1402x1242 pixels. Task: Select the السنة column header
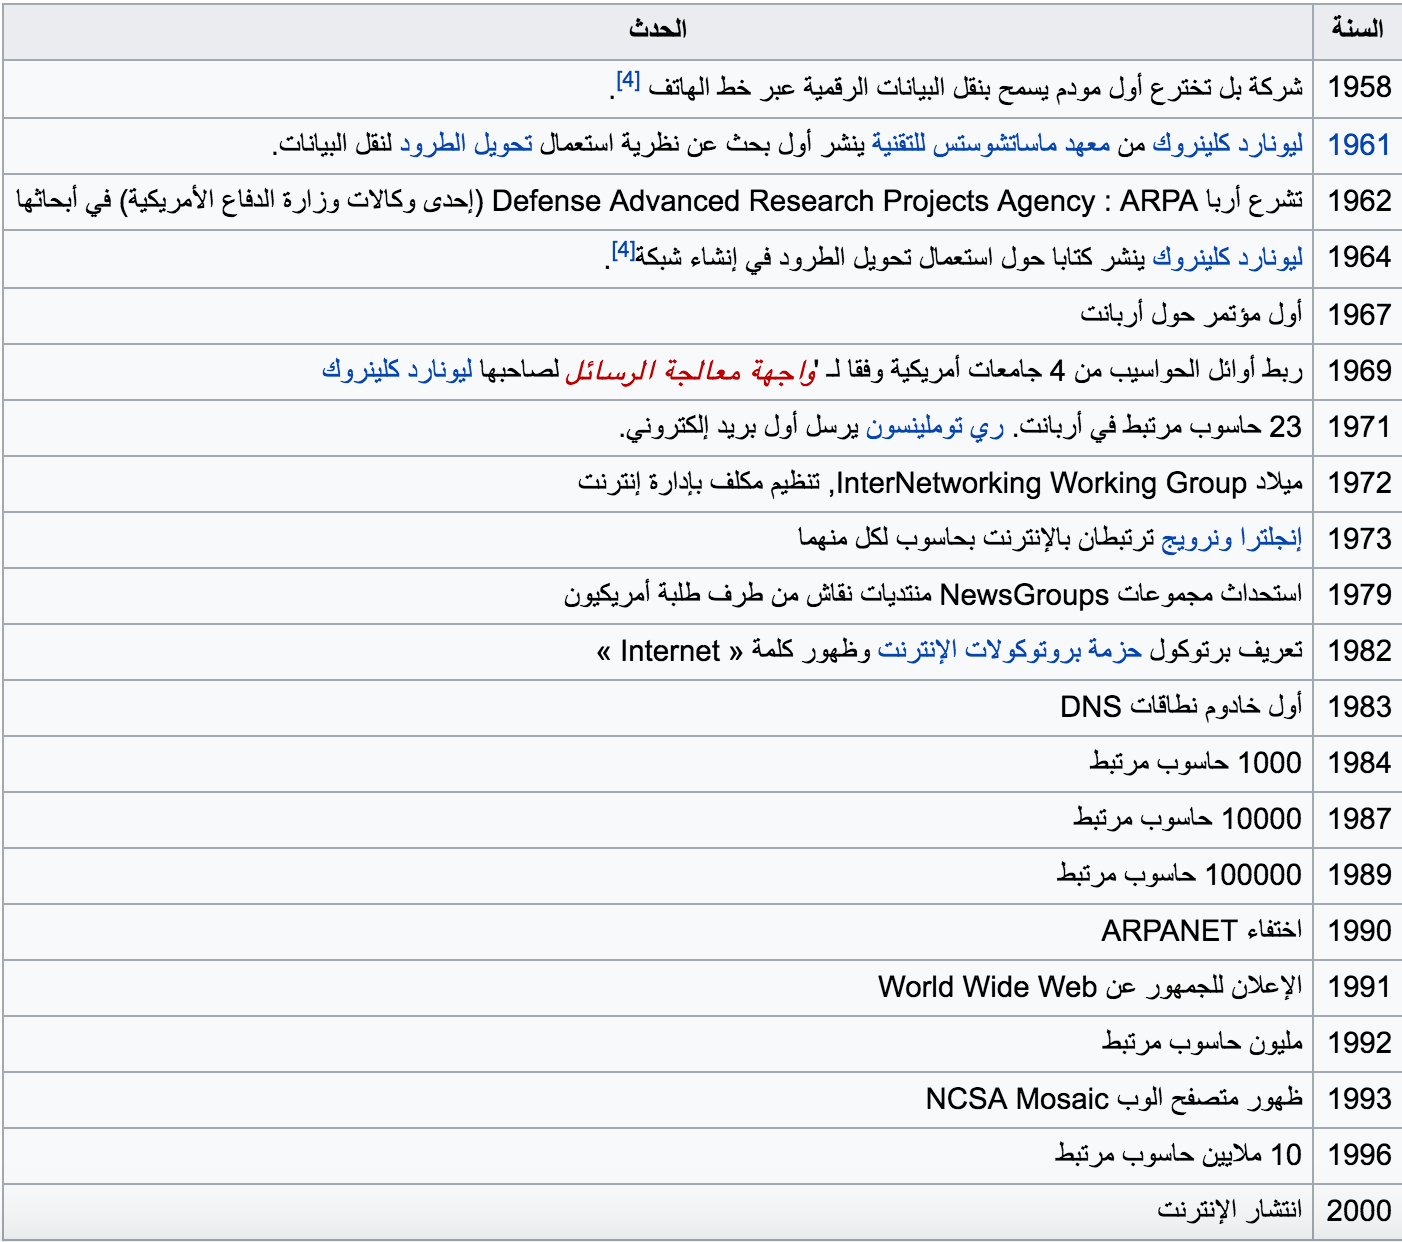[1357, 29]
